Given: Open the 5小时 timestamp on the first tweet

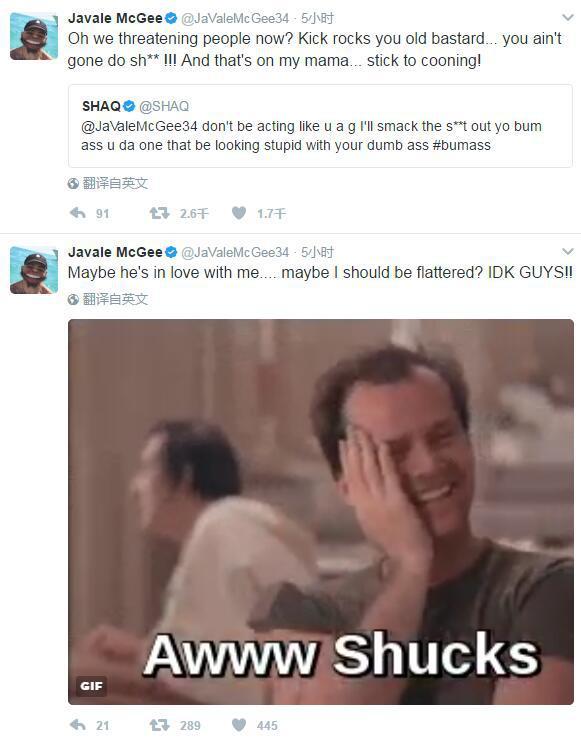Looking at the screenshot, I should click(317, 18).
